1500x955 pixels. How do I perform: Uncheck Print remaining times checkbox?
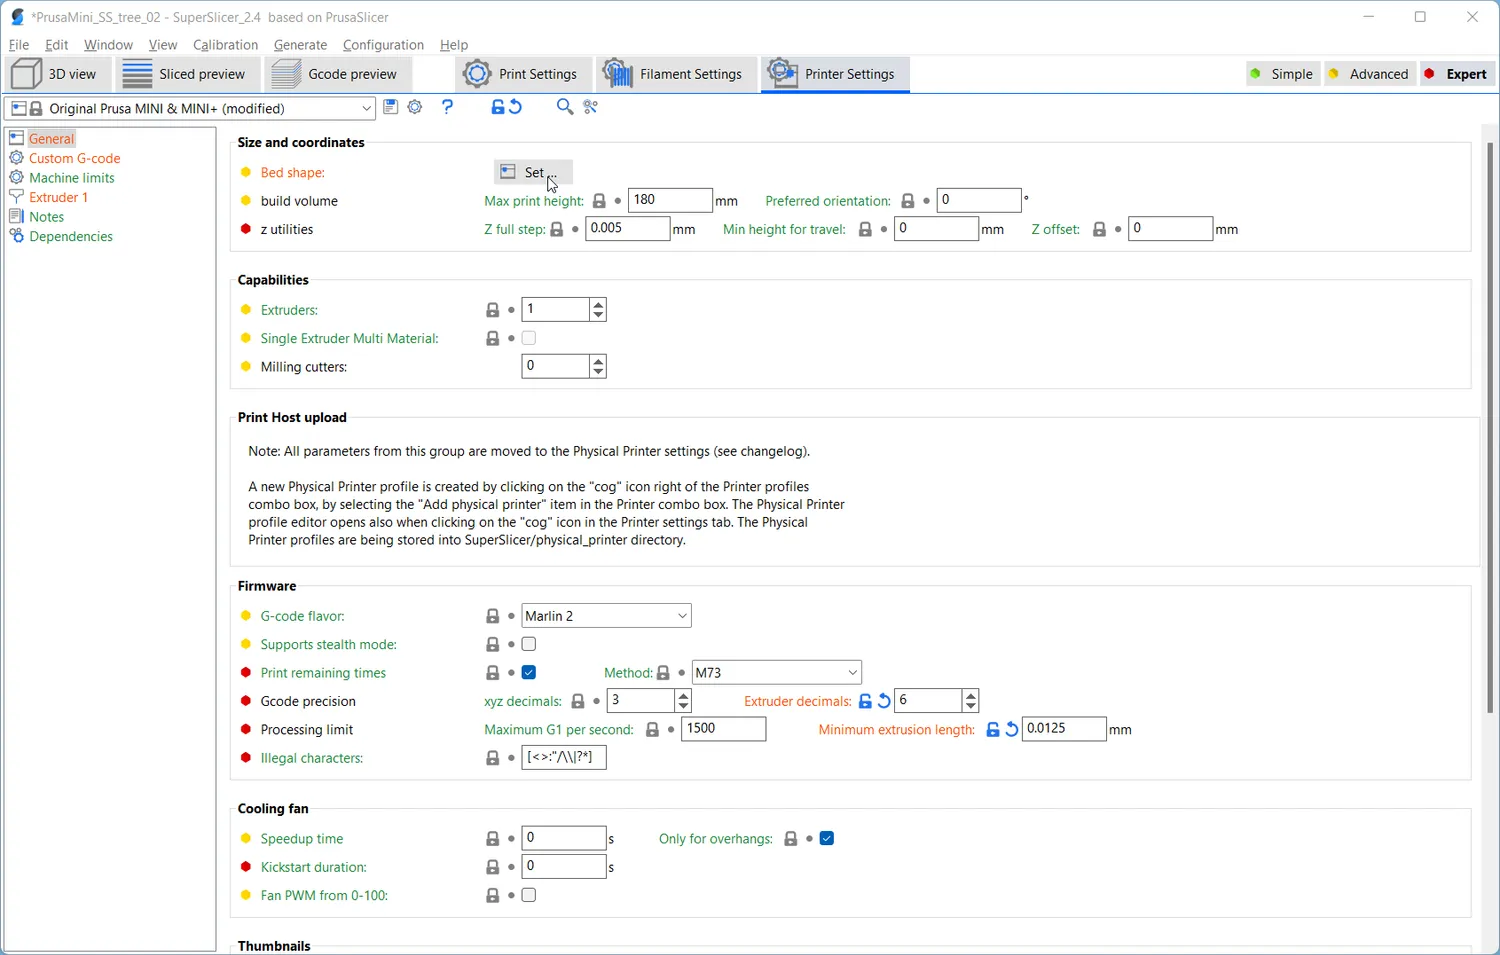(530, 673)
